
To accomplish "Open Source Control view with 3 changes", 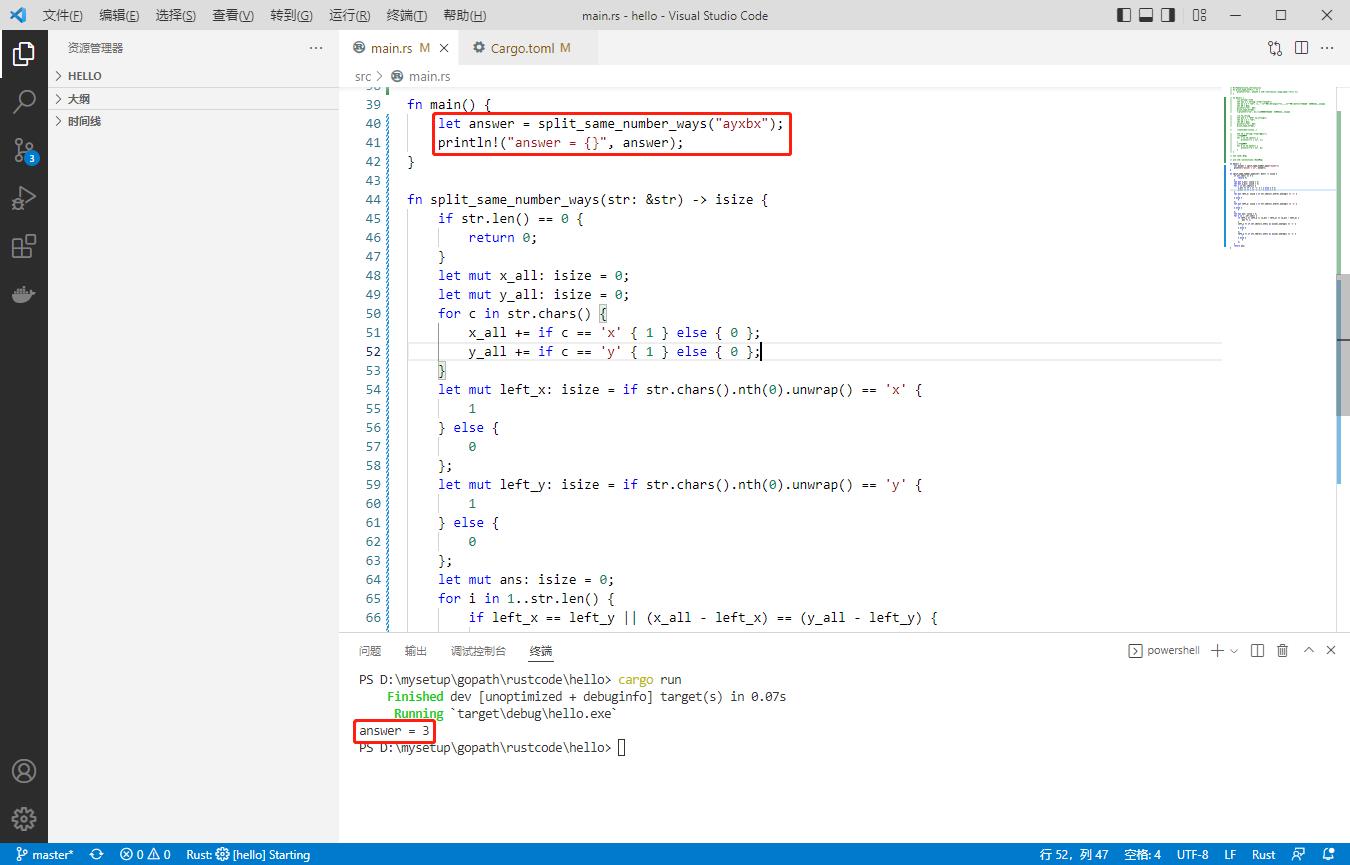I will 24,150.
